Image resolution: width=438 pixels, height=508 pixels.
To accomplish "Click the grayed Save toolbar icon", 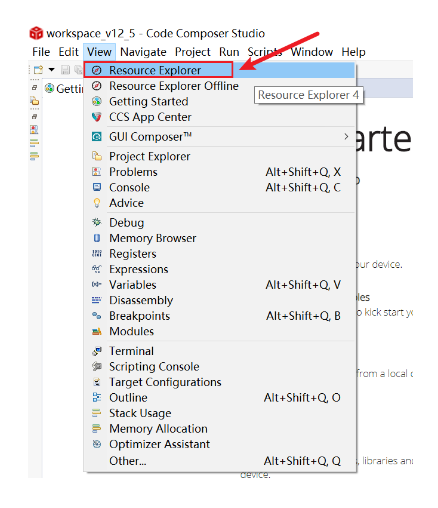I will pyautogui.click(x=65, y=70).
